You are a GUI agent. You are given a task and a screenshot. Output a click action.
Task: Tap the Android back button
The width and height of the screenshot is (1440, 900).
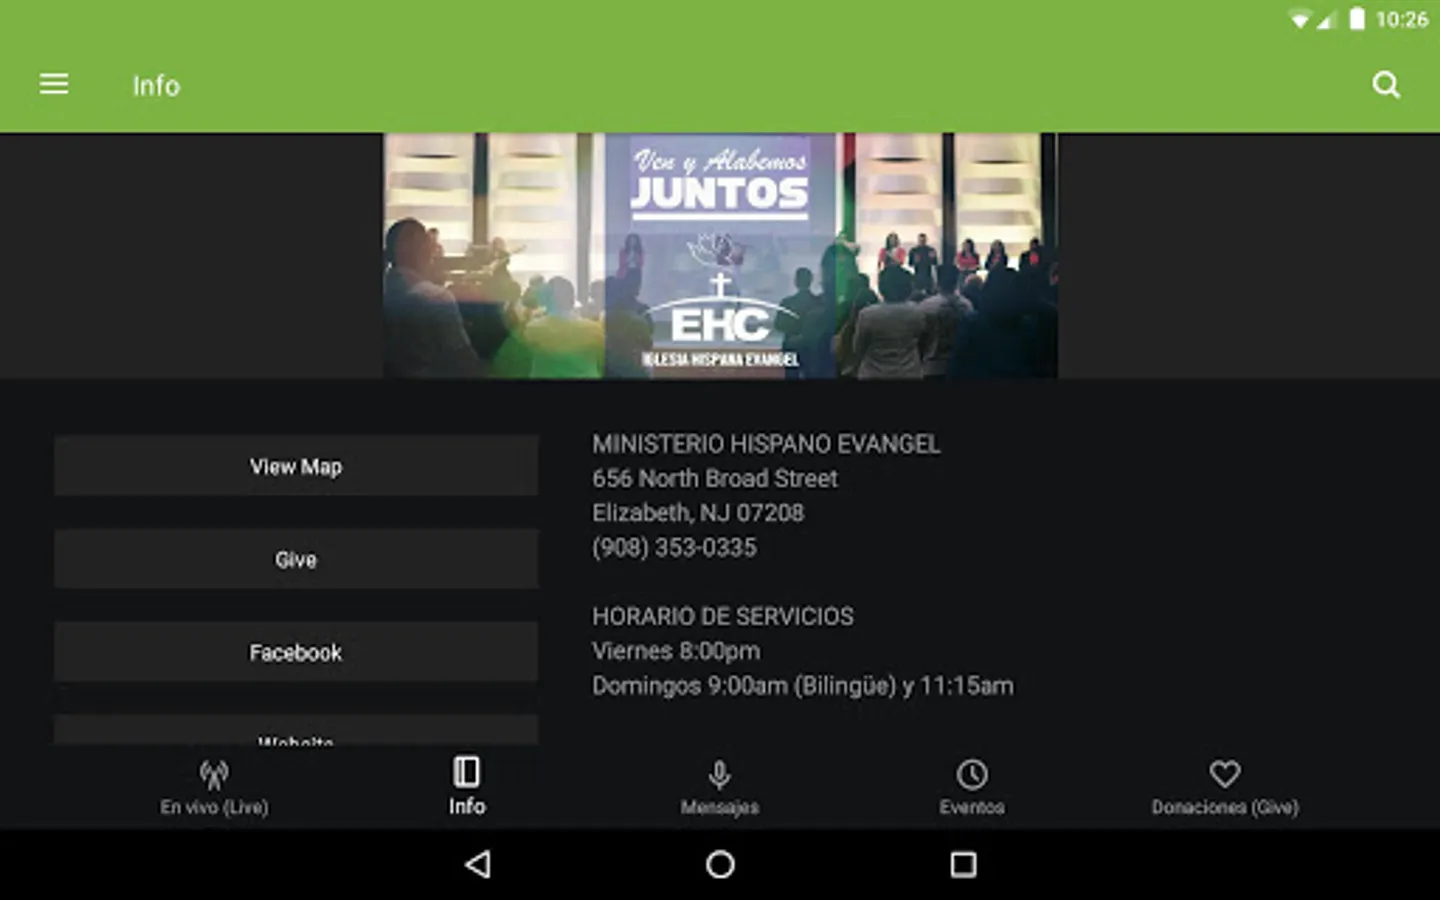pos(478,864)
